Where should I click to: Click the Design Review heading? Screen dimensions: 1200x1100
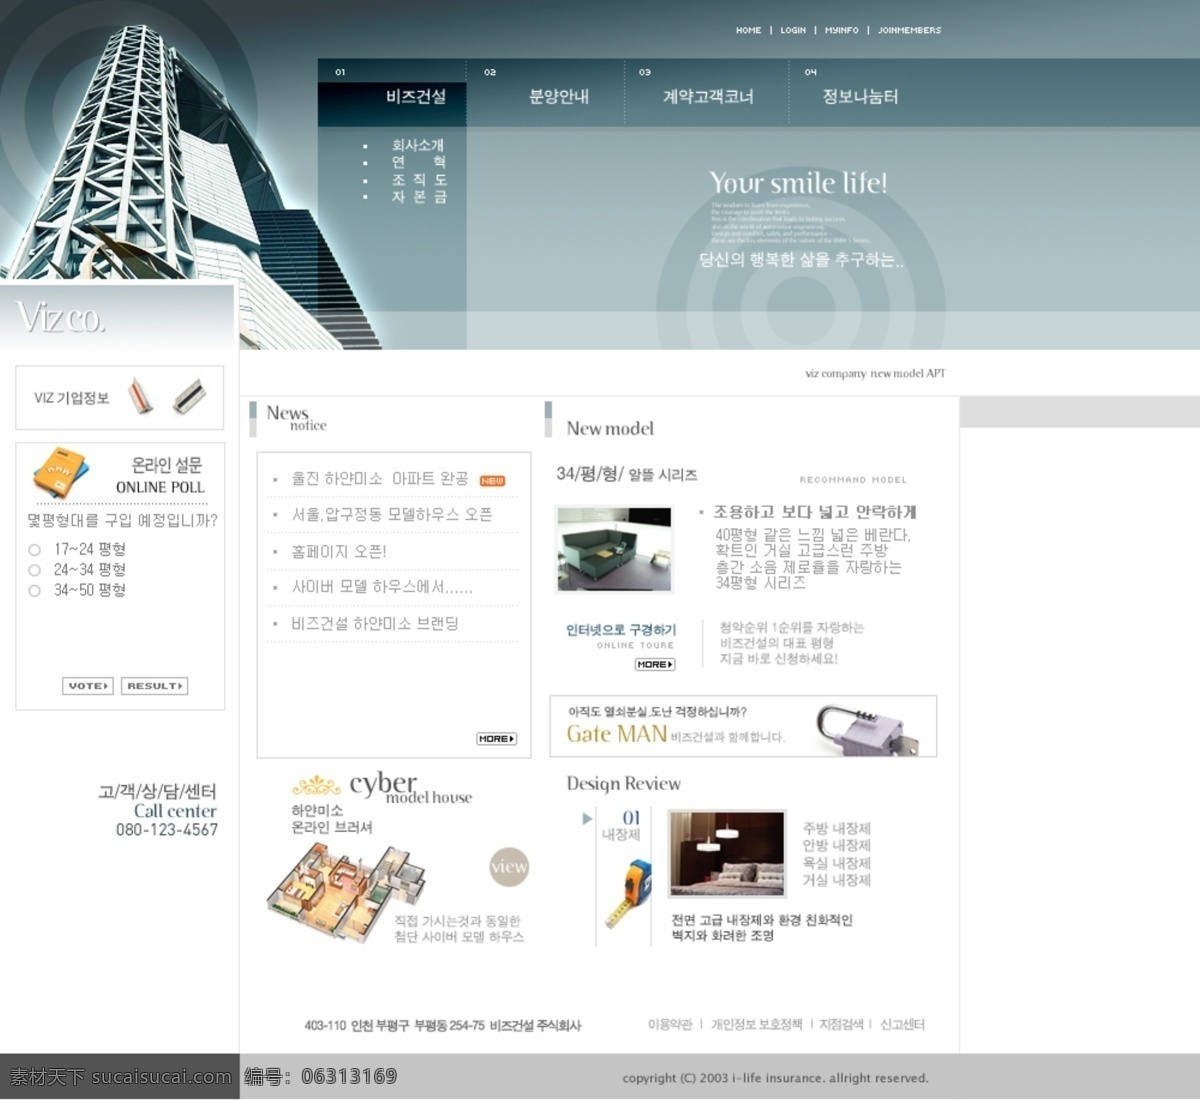point(623,784)
